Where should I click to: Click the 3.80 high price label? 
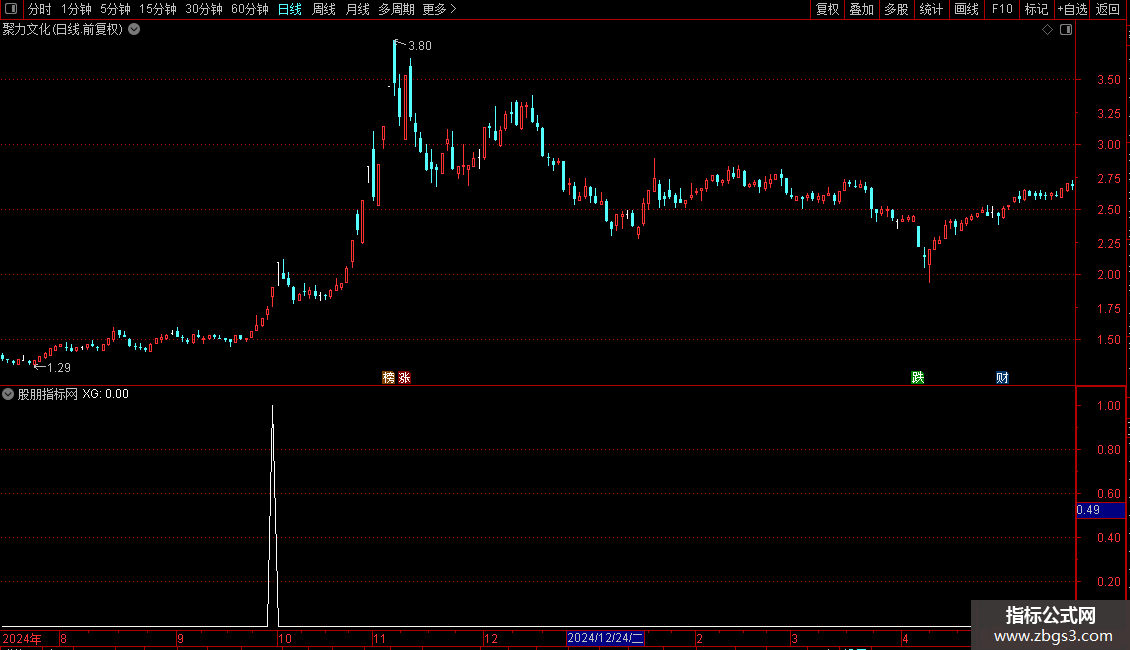click(x=419, y=46)
